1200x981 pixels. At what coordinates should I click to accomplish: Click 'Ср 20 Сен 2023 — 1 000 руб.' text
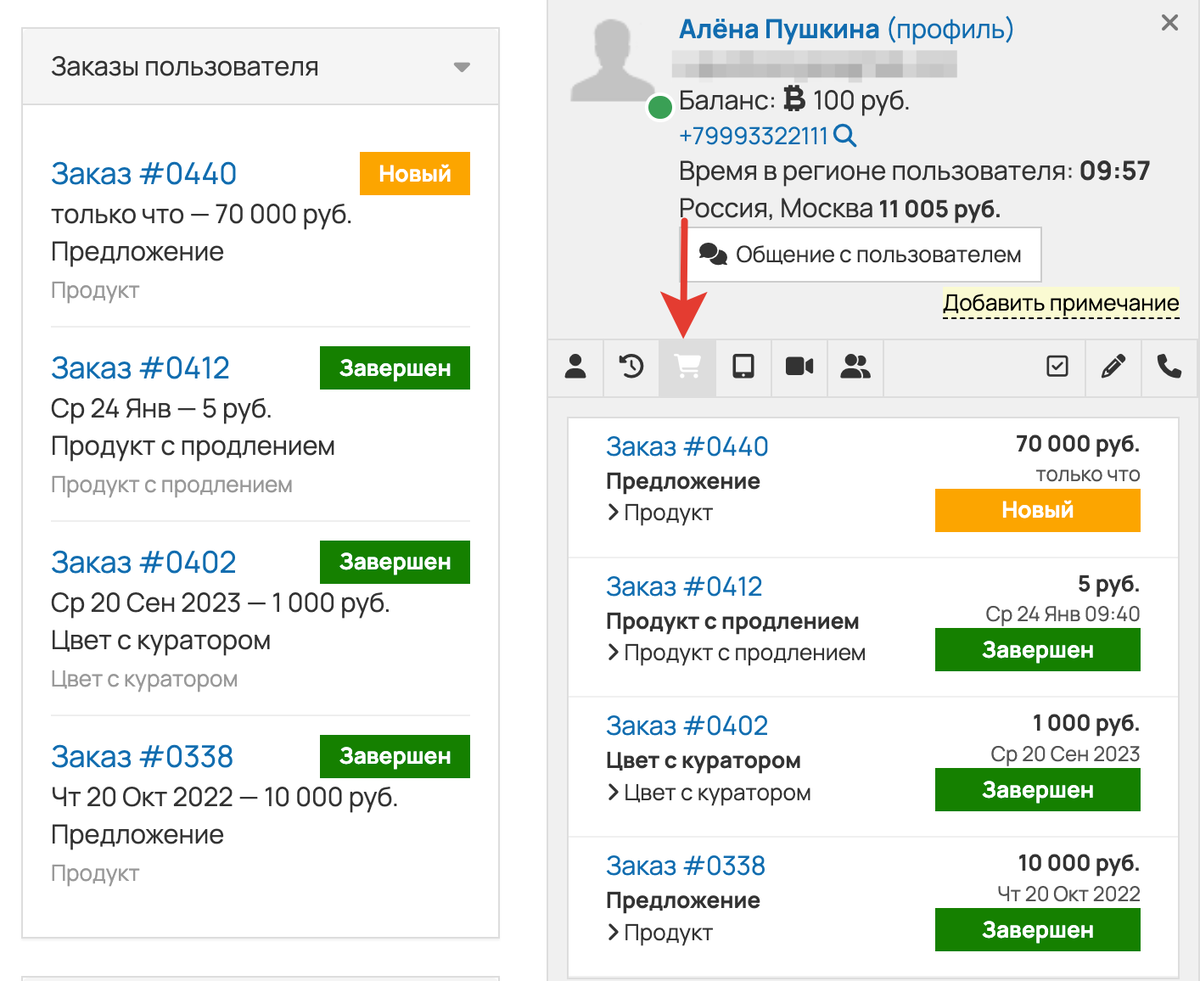pyautogui.click(x=220, y=603)
